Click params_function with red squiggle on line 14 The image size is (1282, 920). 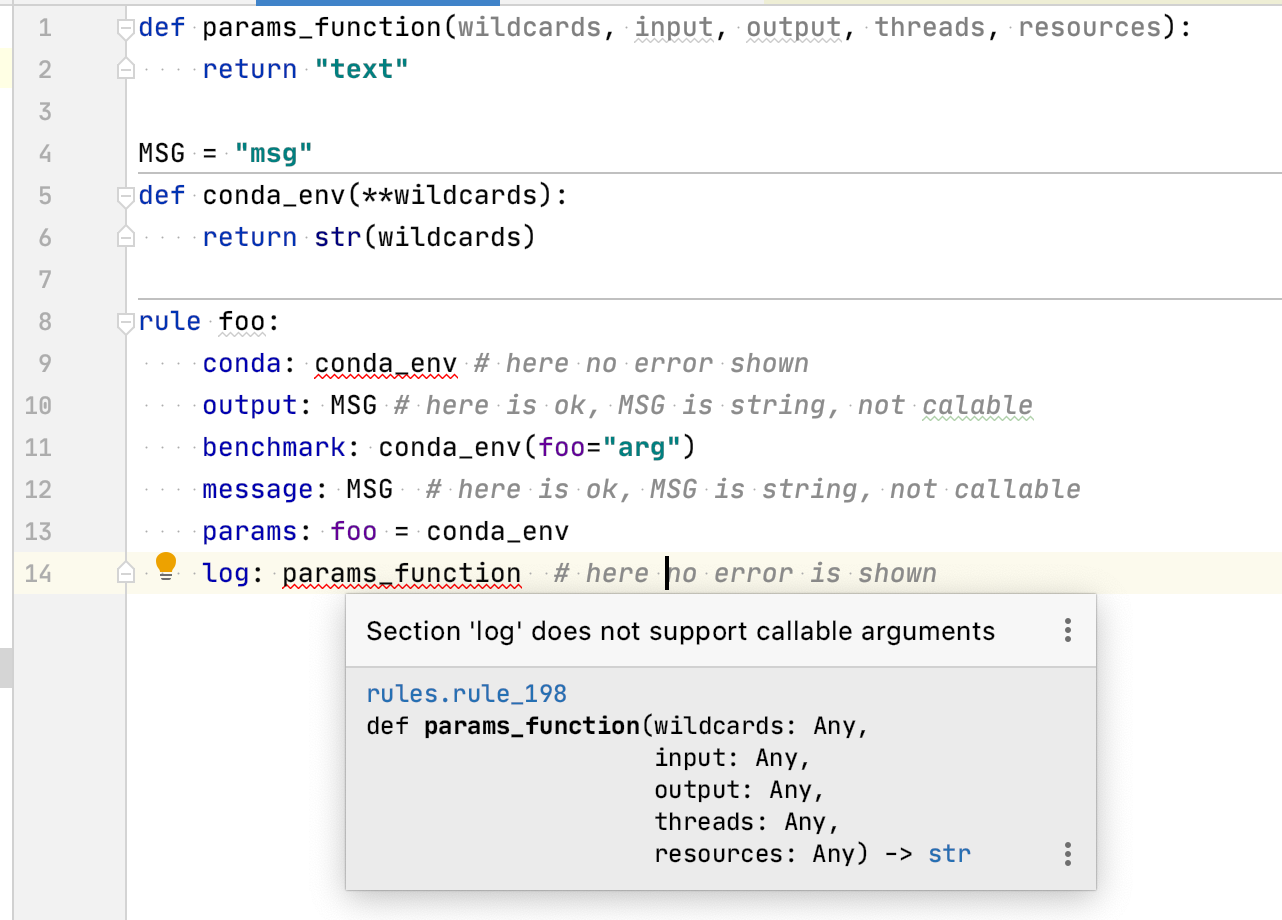click(x=400, y=573)
